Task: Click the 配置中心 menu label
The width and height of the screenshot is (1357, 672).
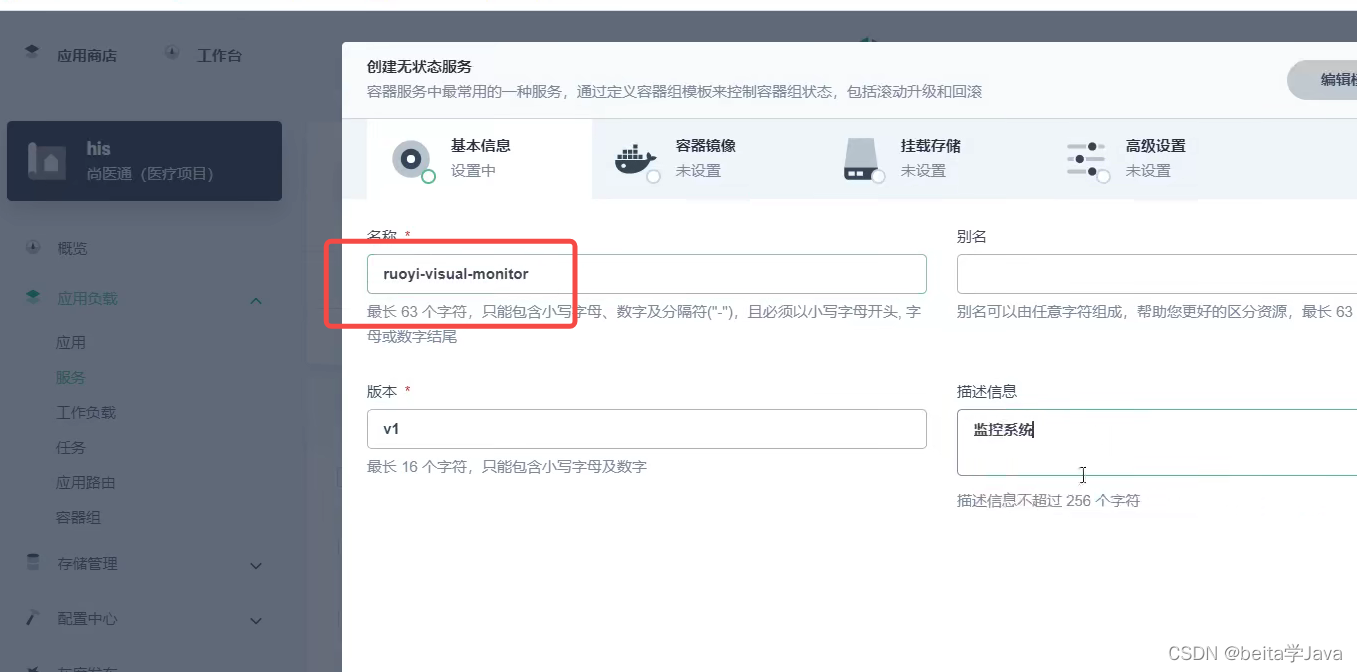Action: pyautogui.click(x=87, y=619)
